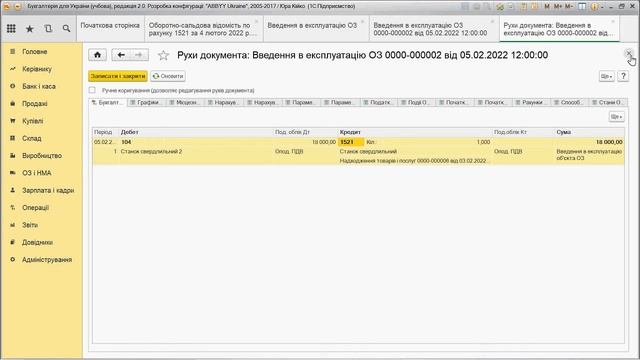Select the Події О... register tab

(x=416, y=102)
